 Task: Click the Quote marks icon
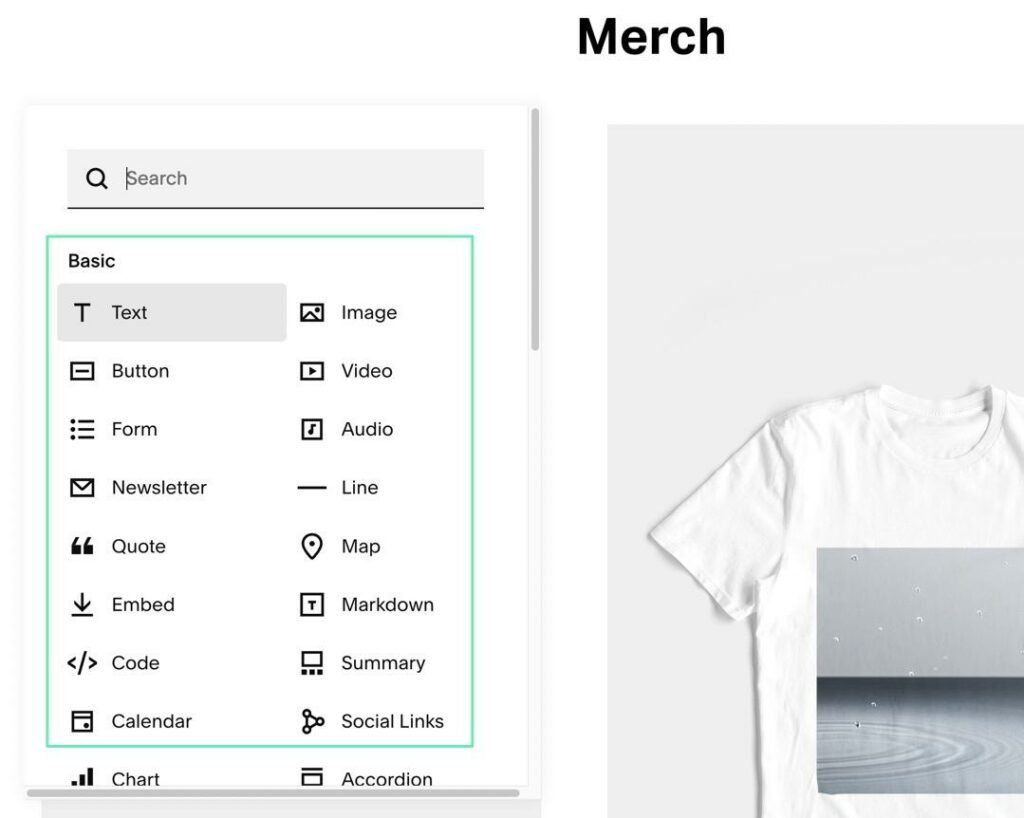pyautogui.click(x=82, y=546)
